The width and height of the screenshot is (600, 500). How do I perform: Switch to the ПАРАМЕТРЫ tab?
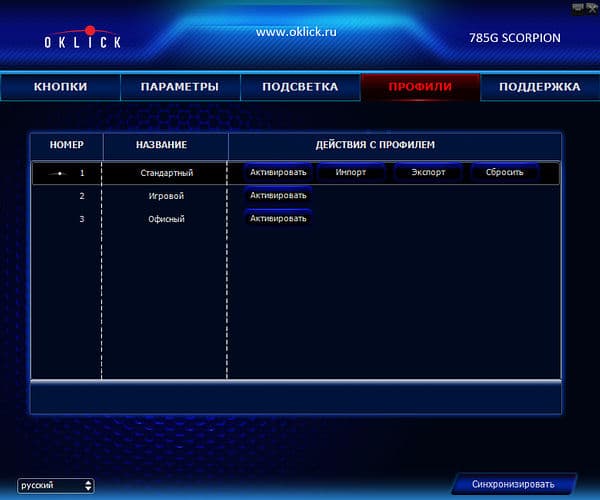(180, 87)
